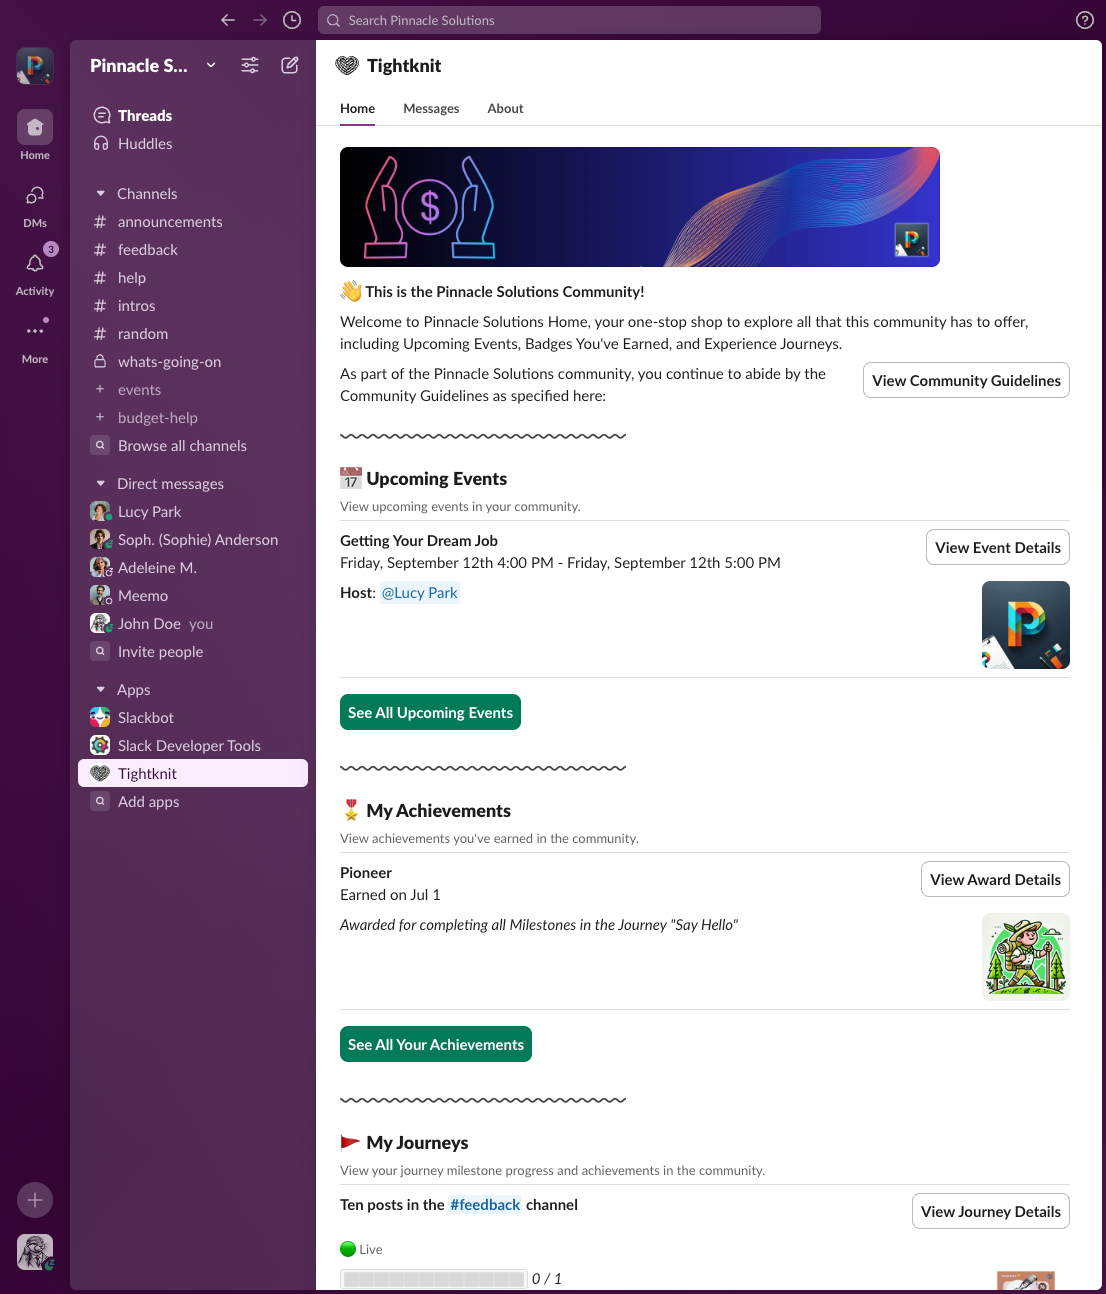Open the #announcements channel
This screenshot has height=1294, width=1106.
point(193,222)
